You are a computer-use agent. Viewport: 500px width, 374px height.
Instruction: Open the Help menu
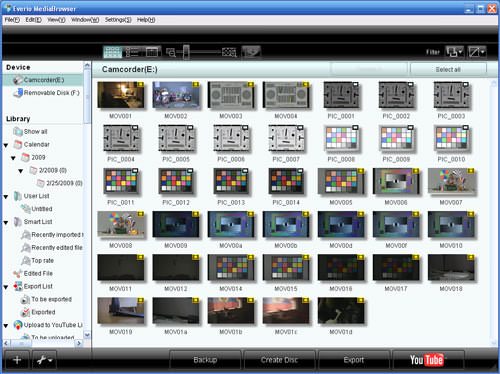pyautogui.click(x=146, y=20)
